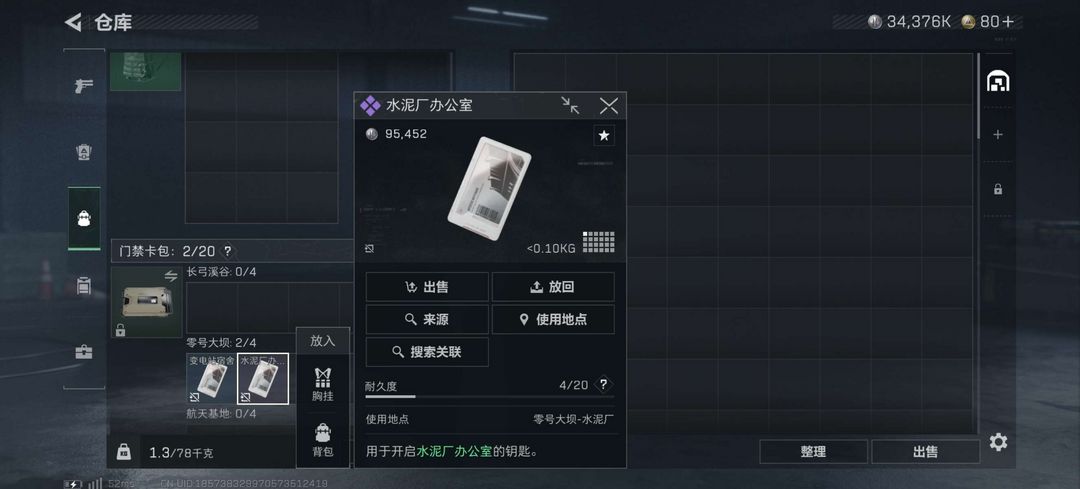The height and width of the screenshot is (489, 1080).
Task: Select the 变电站宿舍 key card thumbnail
Action: 211,378
